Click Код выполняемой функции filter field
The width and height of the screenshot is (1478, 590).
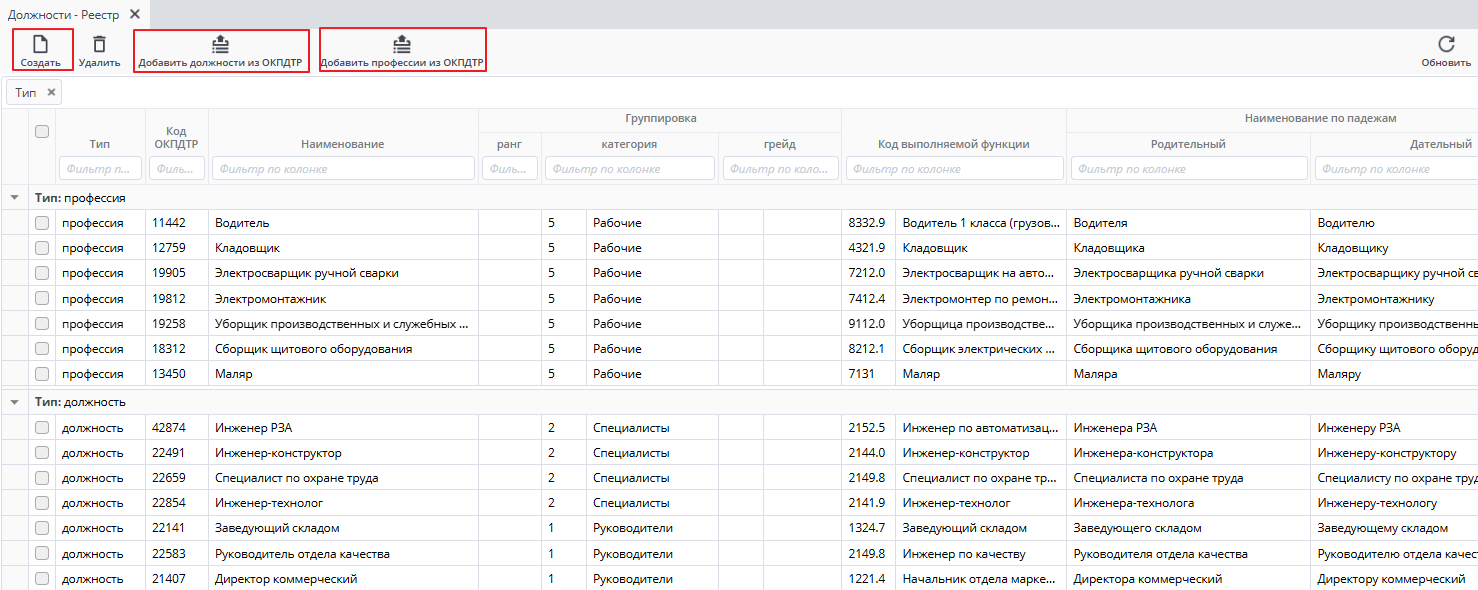[954, 169]
